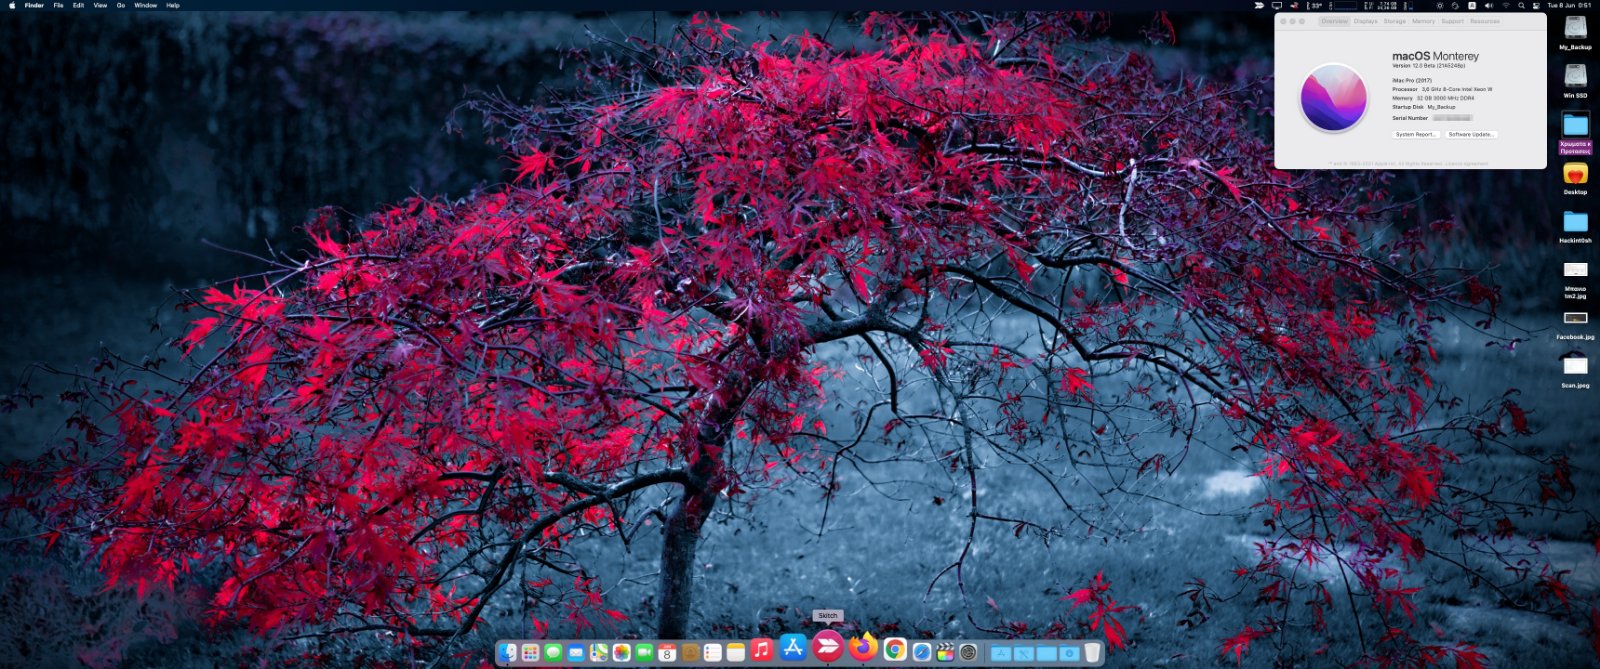The height and width of the screenshot is (669, 1600).
Task: Open the Edit menu
Action: (78, 5)
